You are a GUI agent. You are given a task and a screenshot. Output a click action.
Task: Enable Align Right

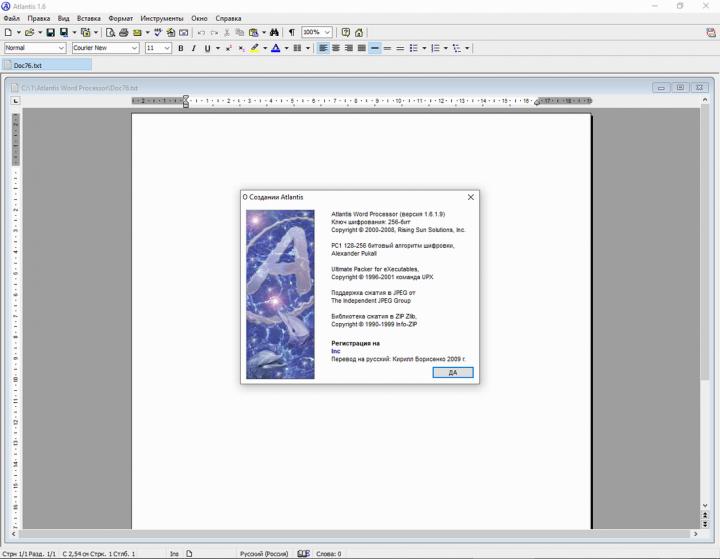(349, 48)
